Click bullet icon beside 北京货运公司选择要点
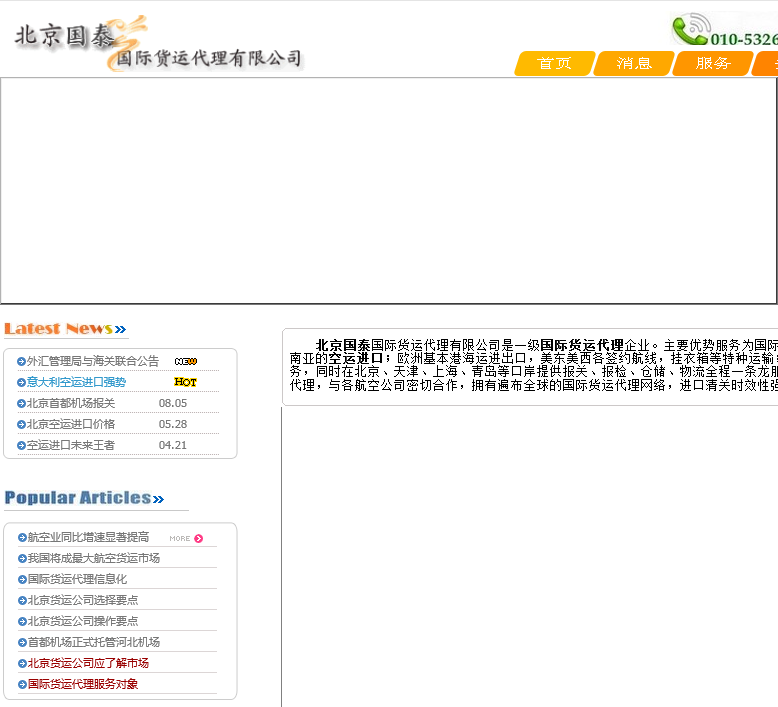The height and width of the screenshot is (707, 778). tap(22, 601)
